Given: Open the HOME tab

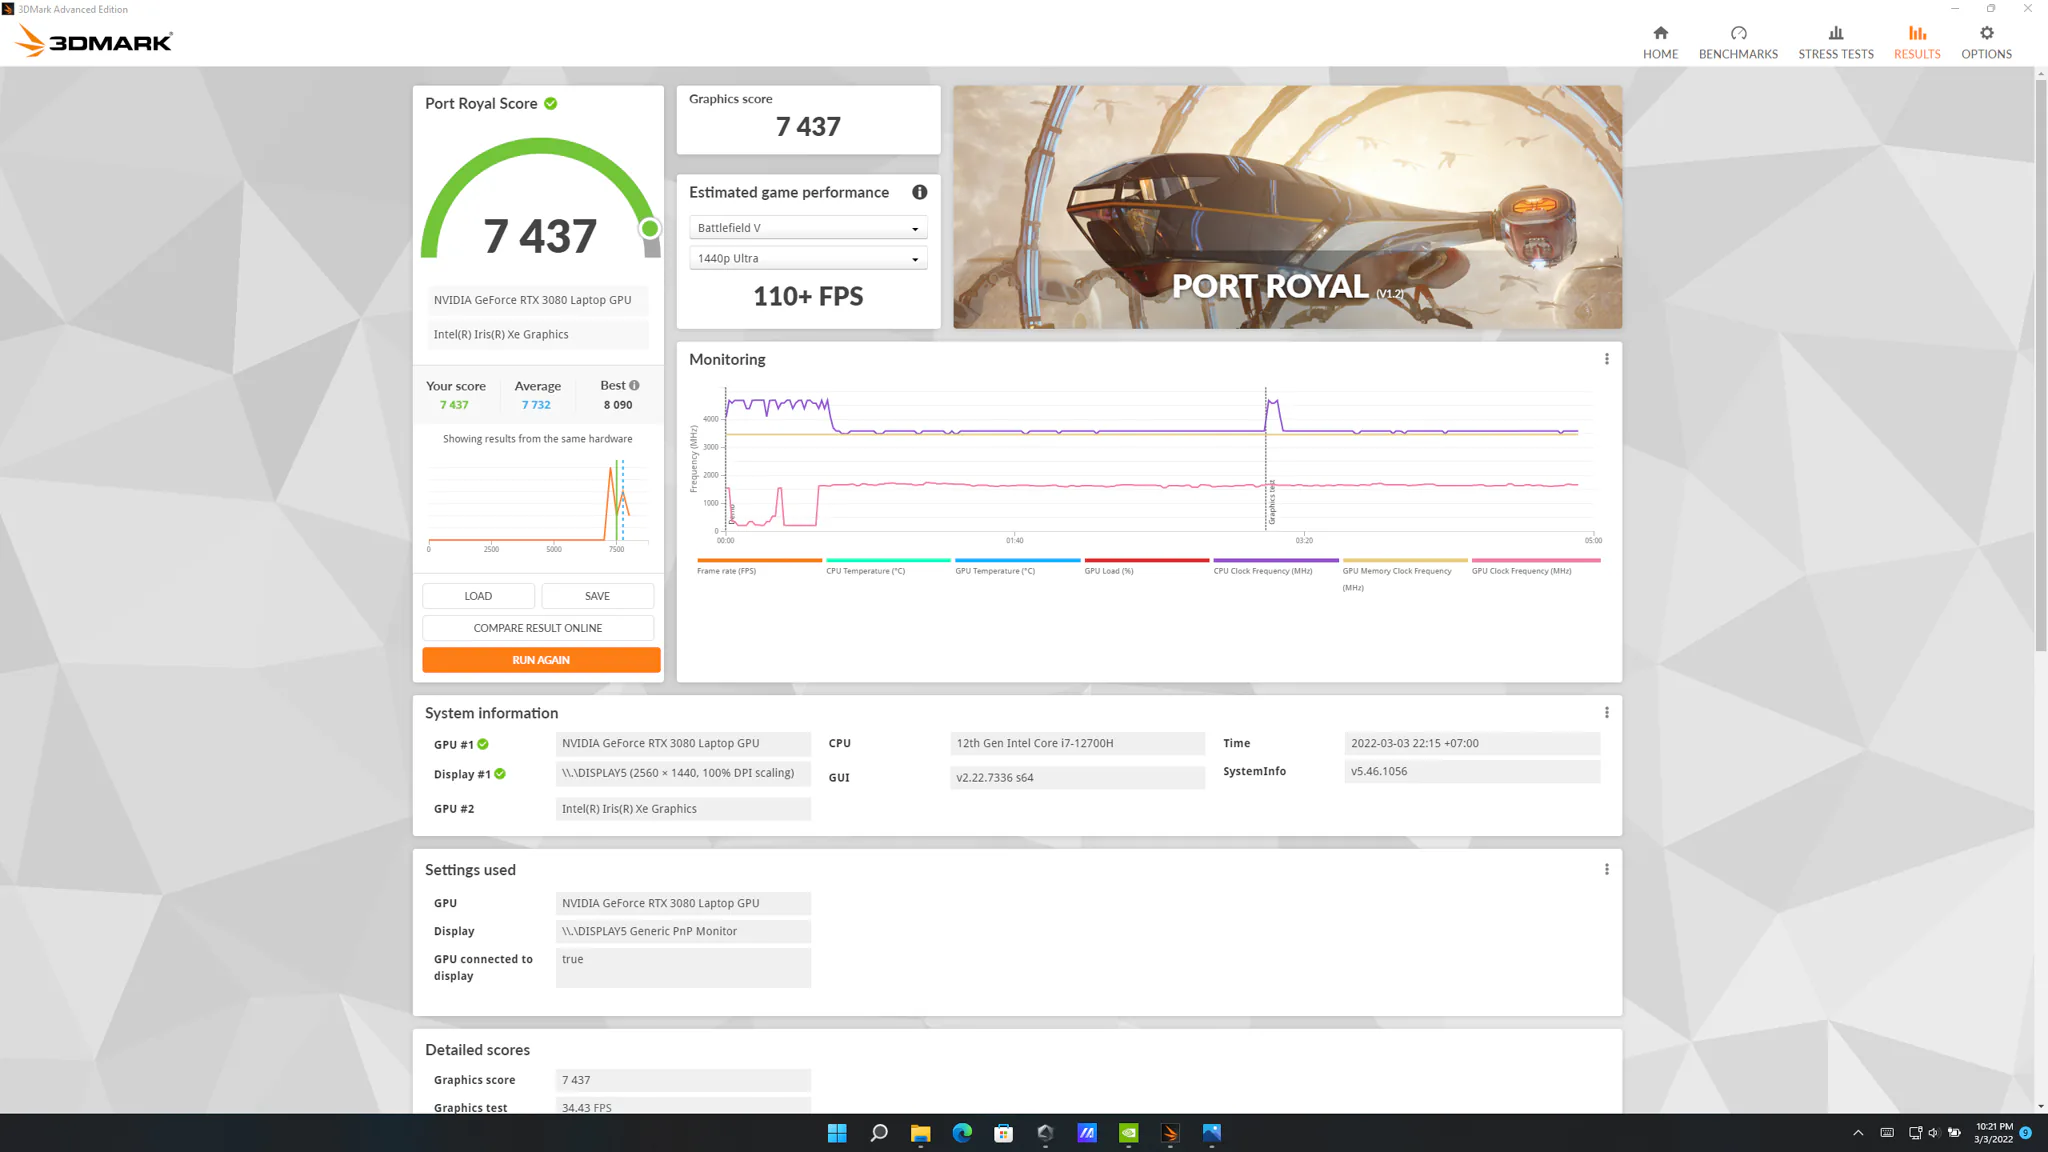Looking at the screenshot, I should (x=1660, y=42).
